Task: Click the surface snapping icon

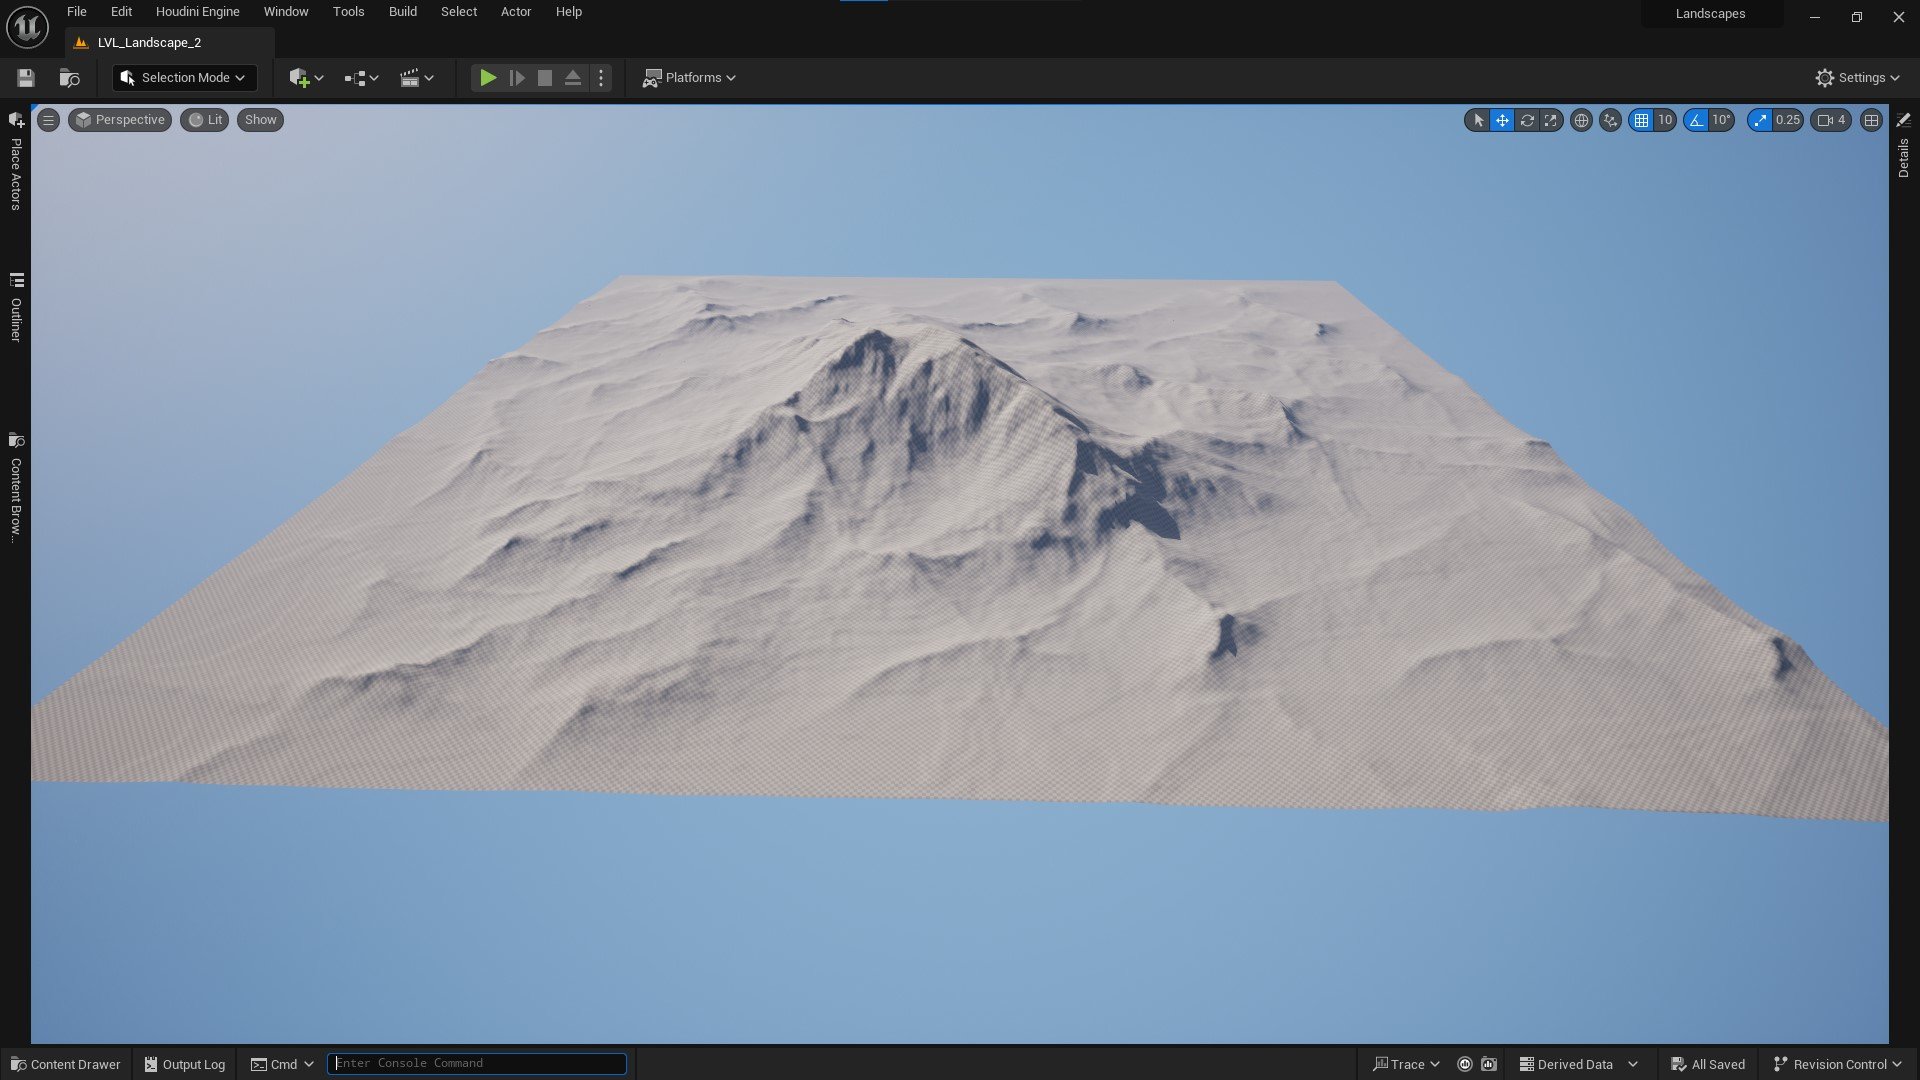Action: tap(1610, 120)
